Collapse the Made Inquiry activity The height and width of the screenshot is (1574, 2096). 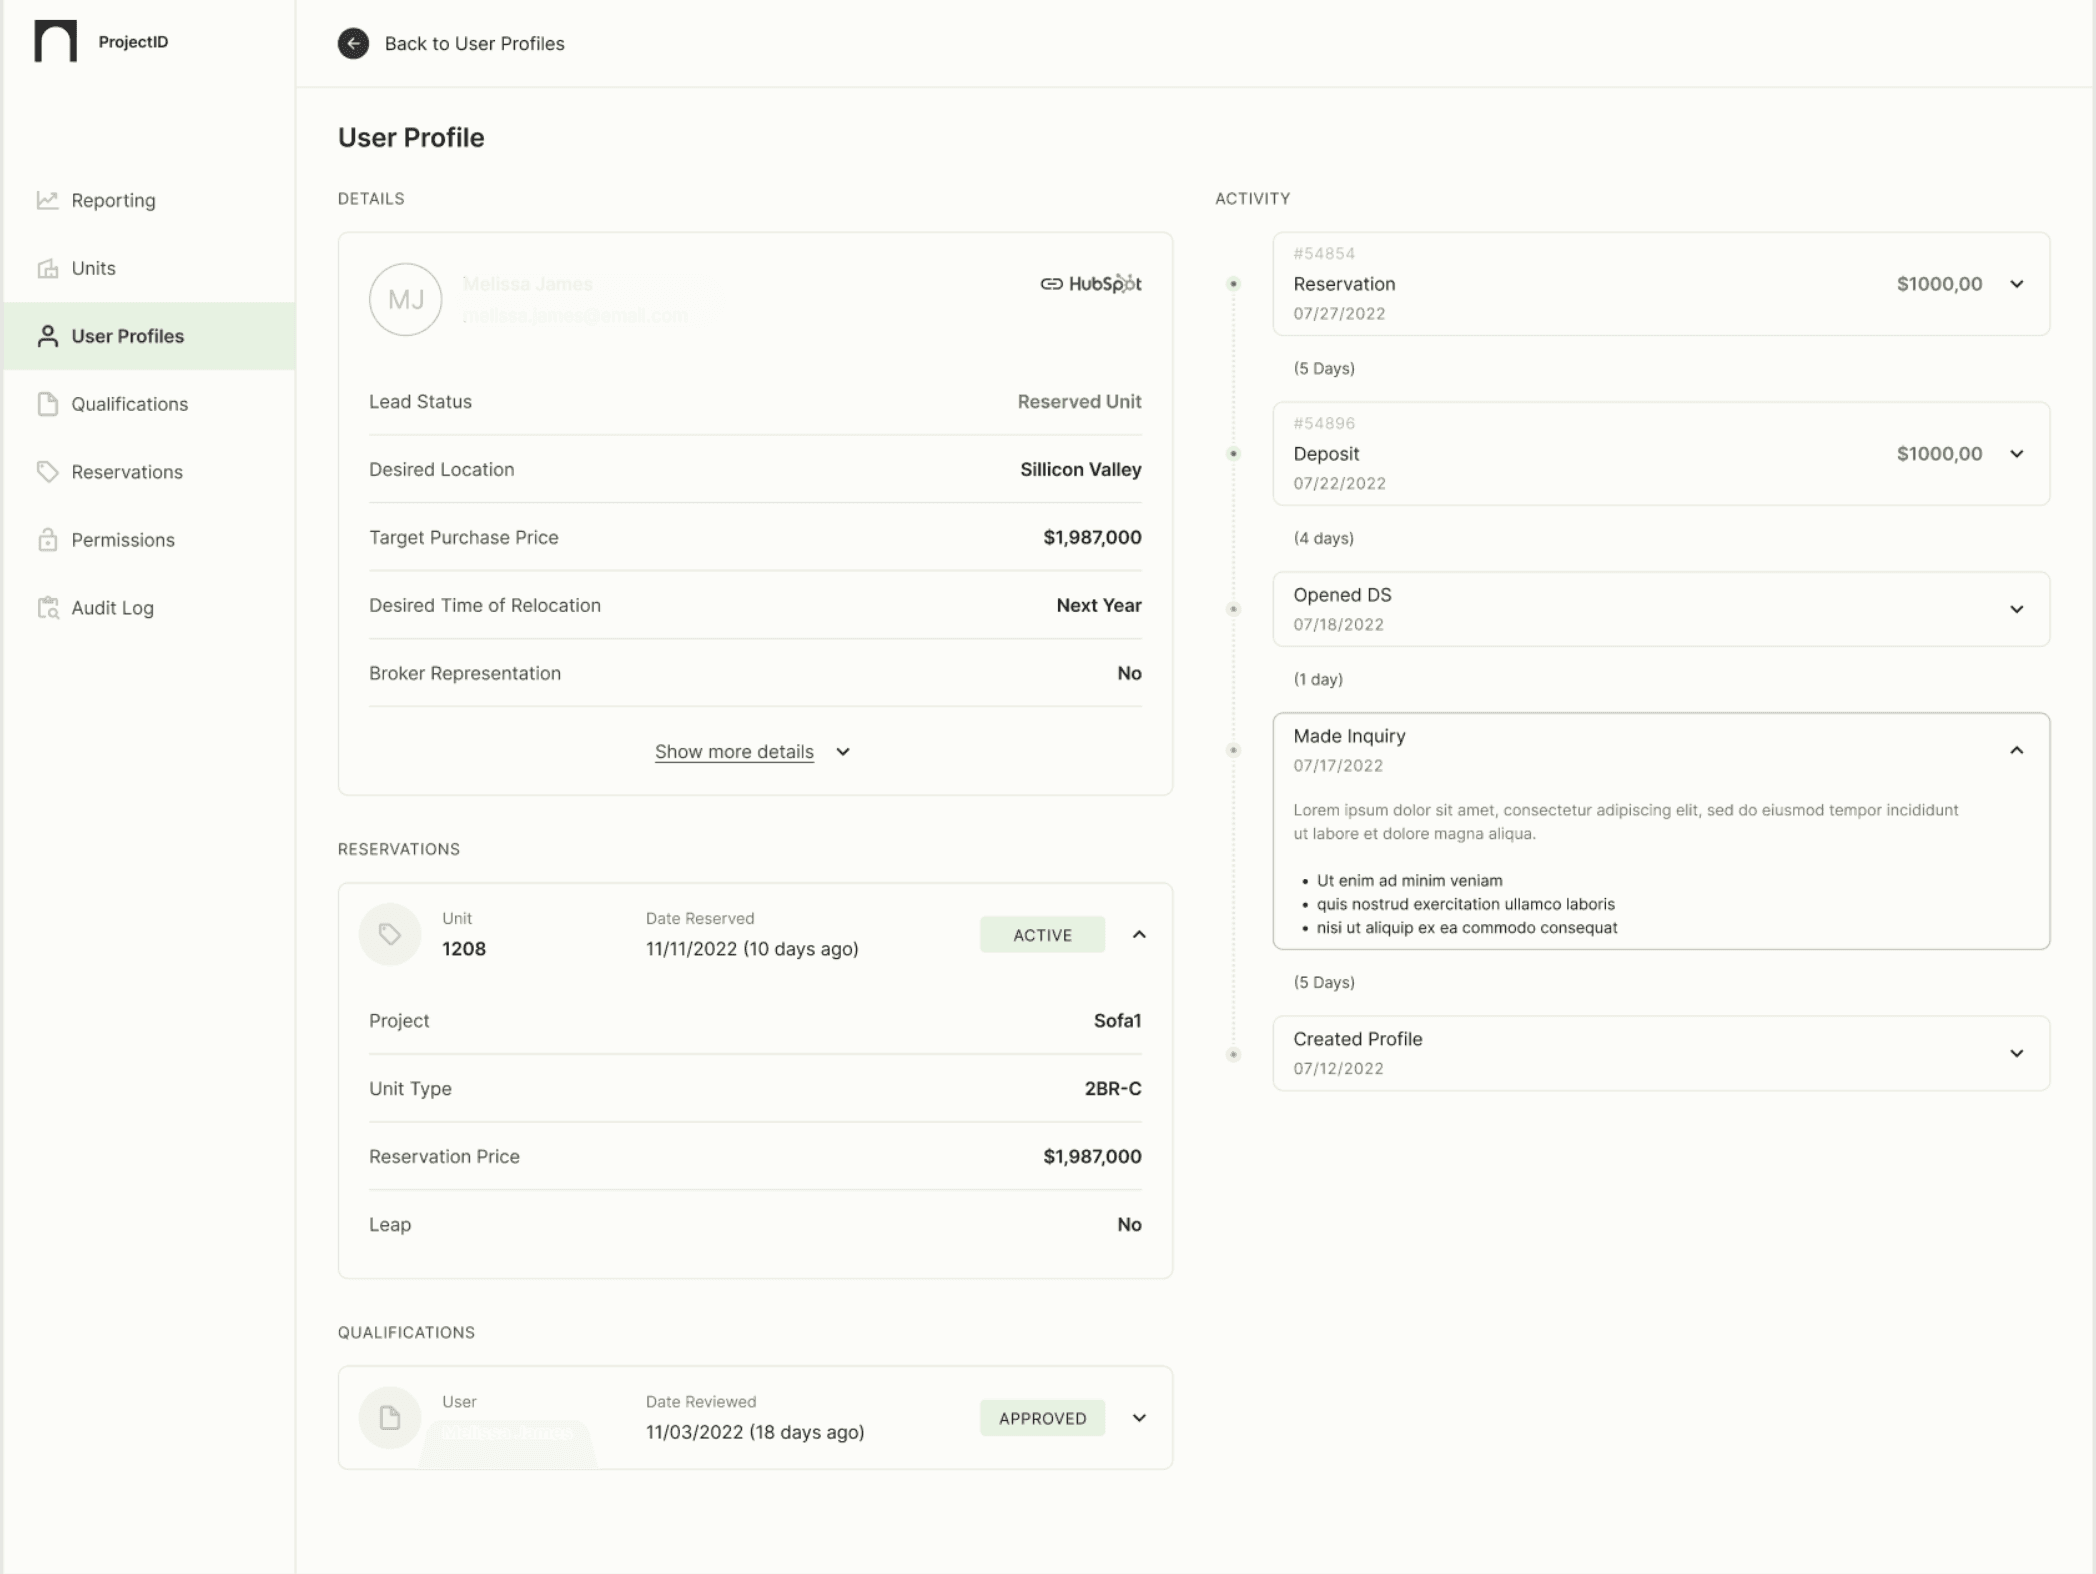pyautogui.click(x=2016, y=750)
